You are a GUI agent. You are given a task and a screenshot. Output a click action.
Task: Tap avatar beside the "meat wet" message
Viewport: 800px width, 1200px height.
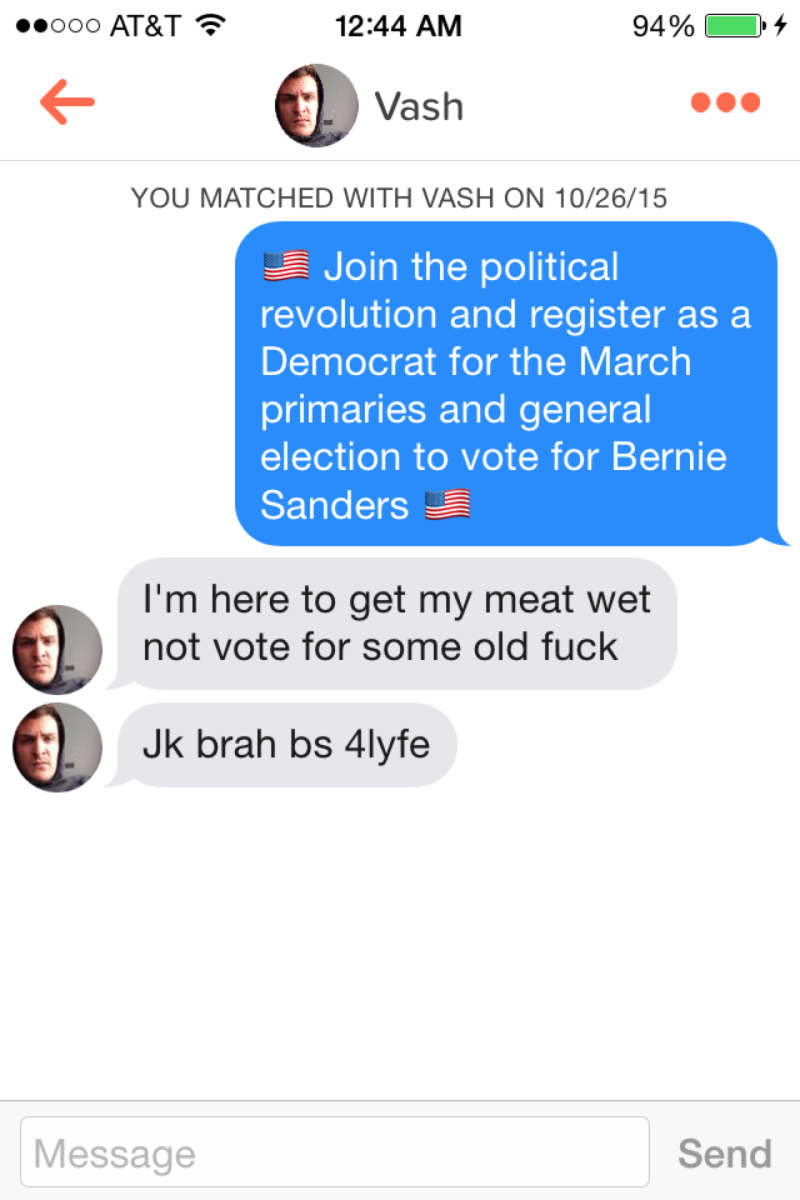[x=57, y=649]
